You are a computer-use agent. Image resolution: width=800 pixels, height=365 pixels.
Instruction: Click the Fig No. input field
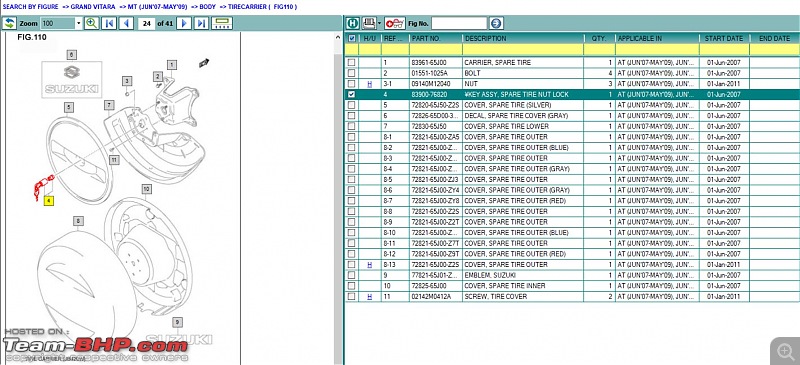click(x=459, y=23)
